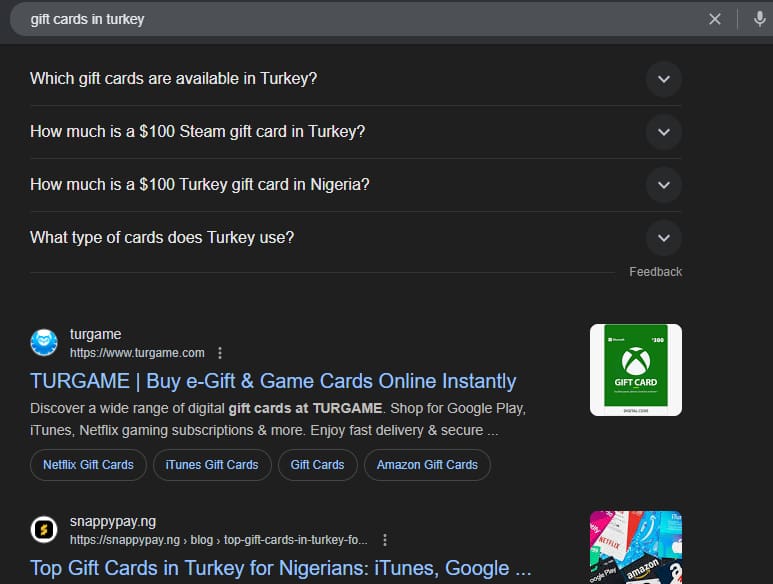Expand 'What type of cards does Turkey use?'
This screenshot has width=773, height=584.
point(663,238)
